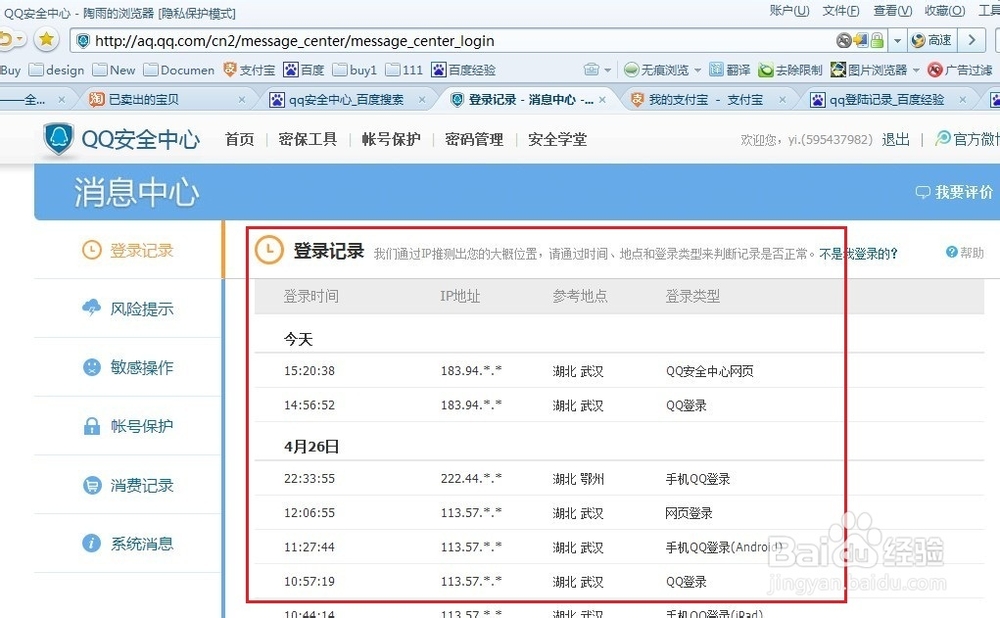The image size is (1000, 618).
Task: Select 敏感操作 in sidebar
Action: pyautogui.click(x=128, y=367)
